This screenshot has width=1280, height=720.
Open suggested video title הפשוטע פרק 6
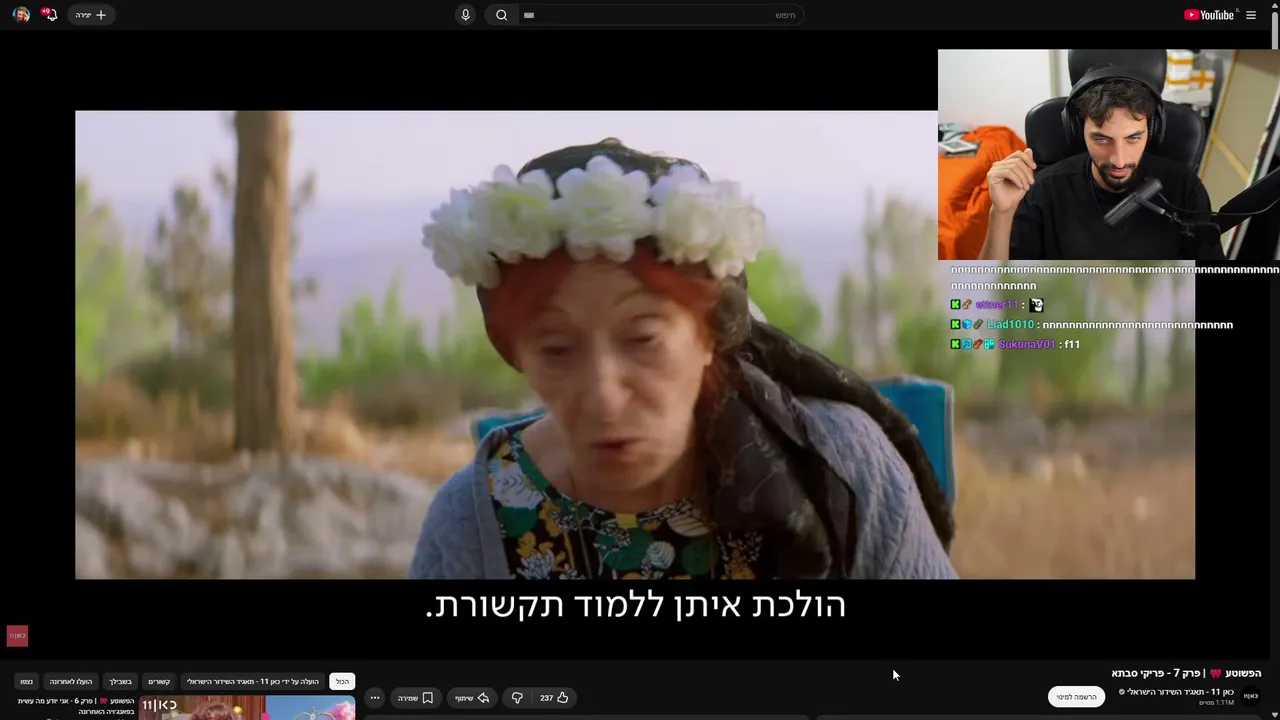(x=76, y=706)
